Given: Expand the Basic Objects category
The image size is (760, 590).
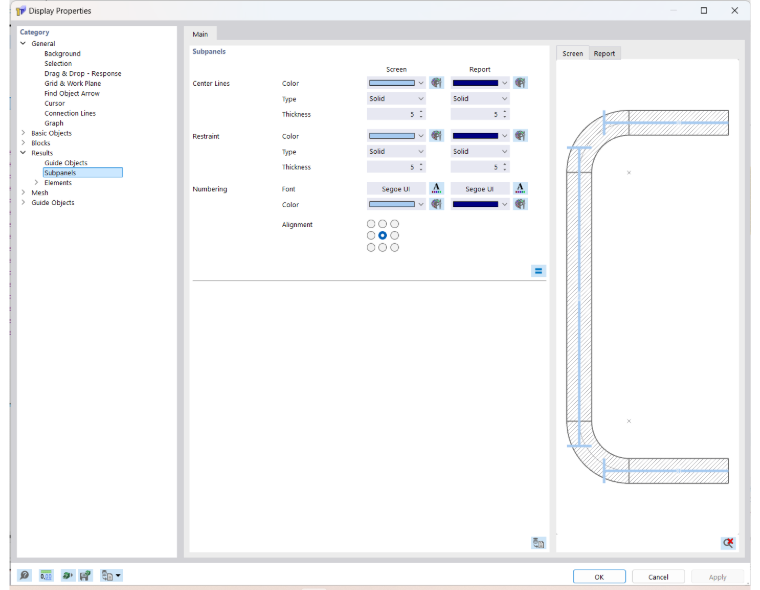Looking at the screenshot, I should point(23,132).
